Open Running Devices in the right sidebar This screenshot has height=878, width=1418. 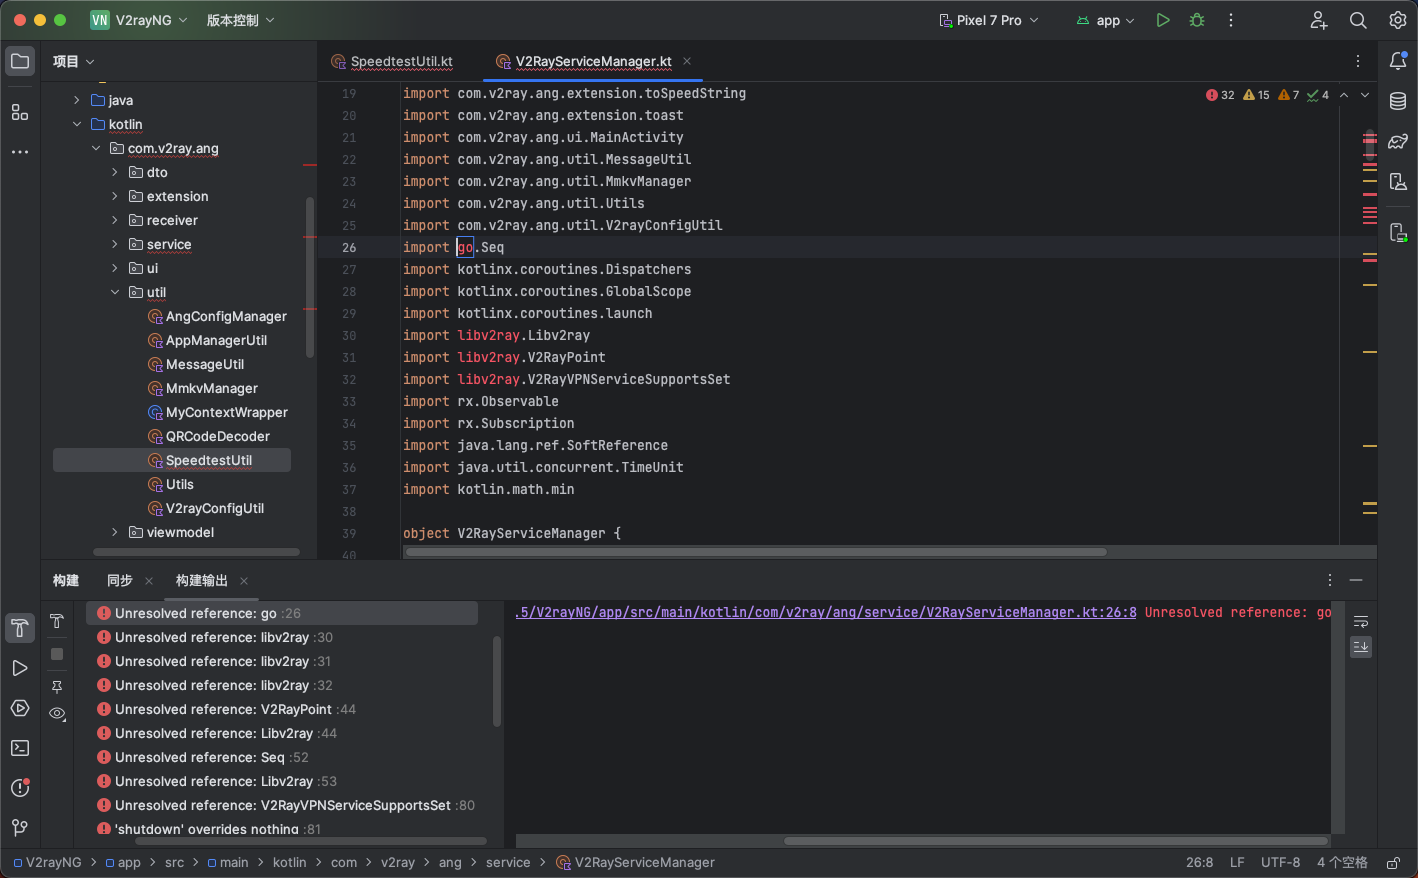[1397, 232]
